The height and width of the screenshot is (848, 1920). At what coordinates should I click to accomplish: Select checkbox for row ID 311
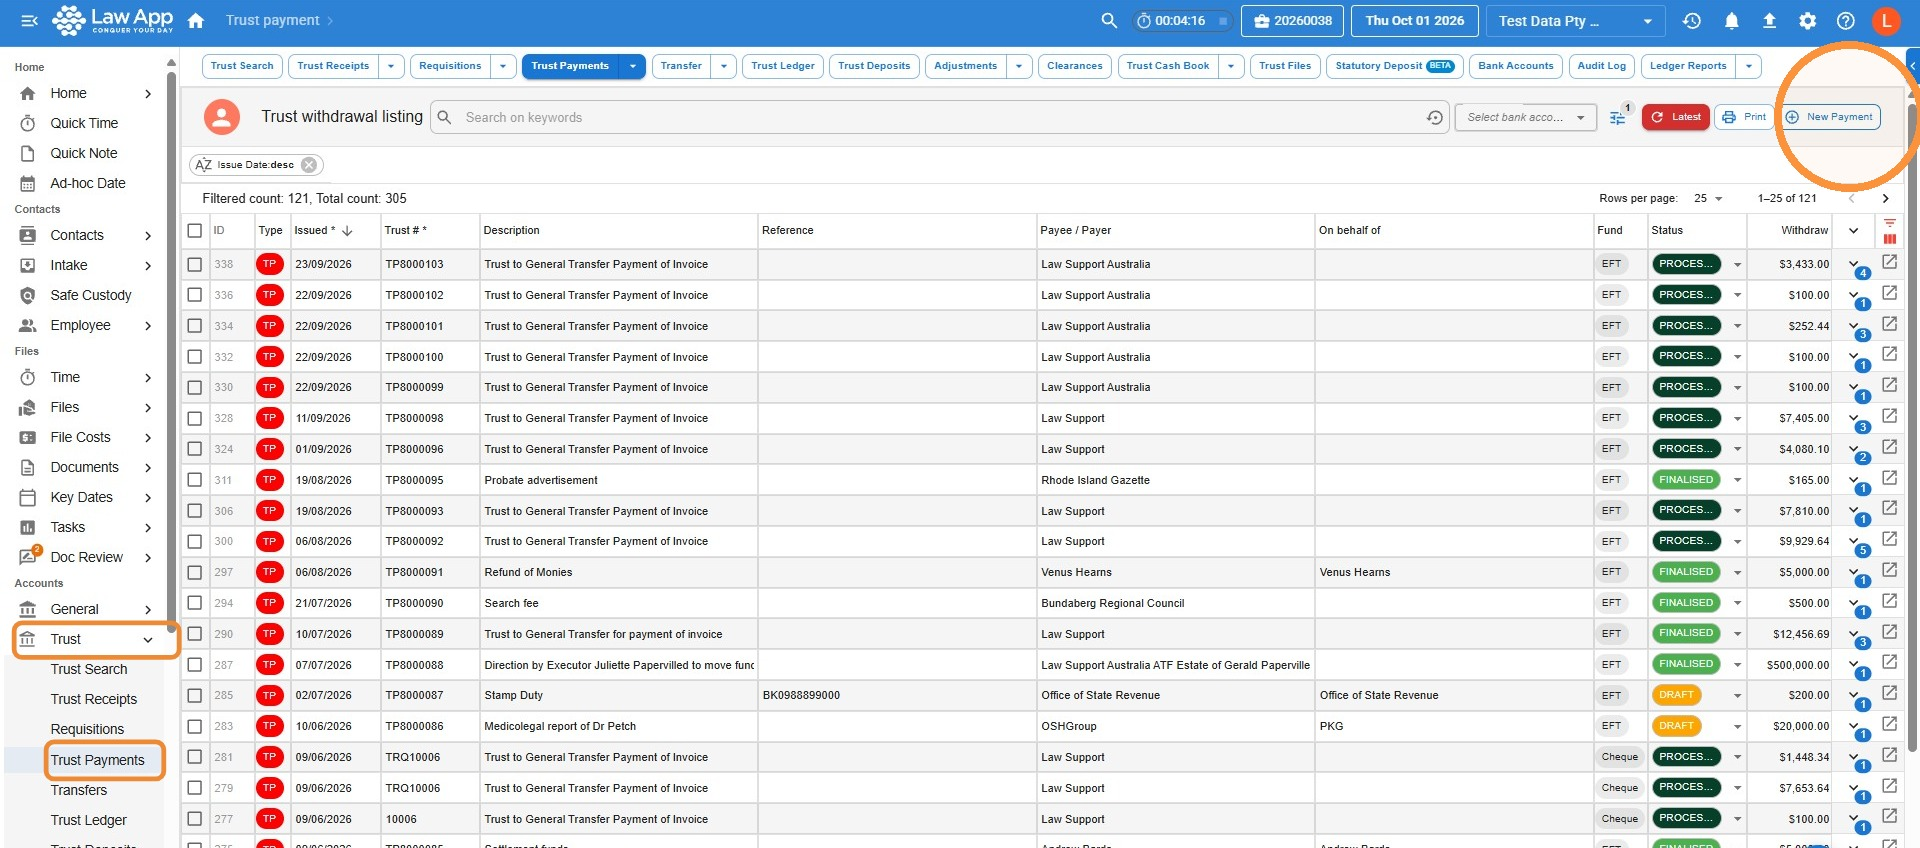click(194, 480)
